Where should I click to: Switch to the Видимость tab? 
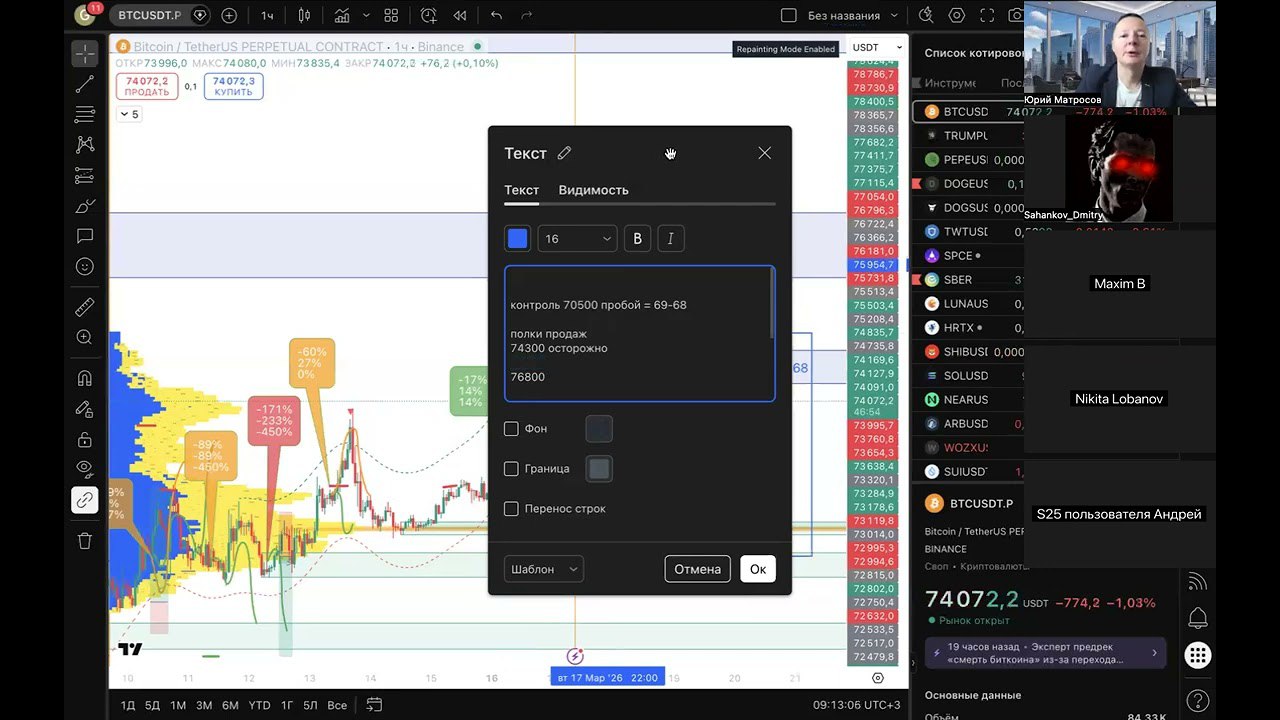(593, 190)
